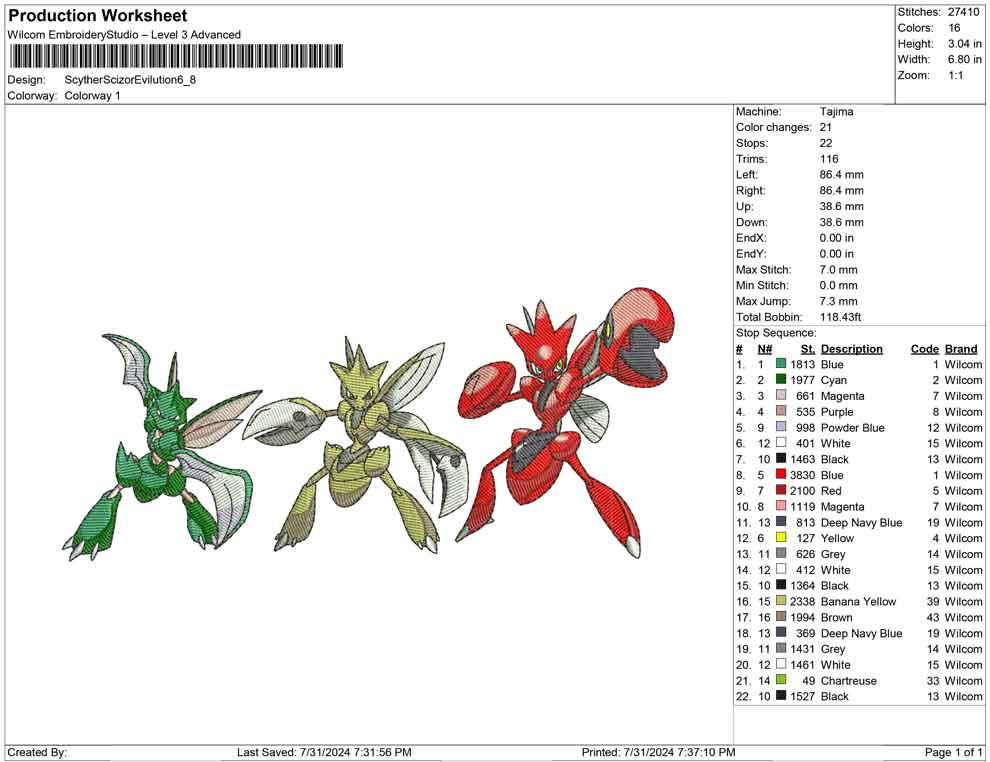Click the Machine value Tajima
This screenshot has height=762, width=990.
coord(837,112)
